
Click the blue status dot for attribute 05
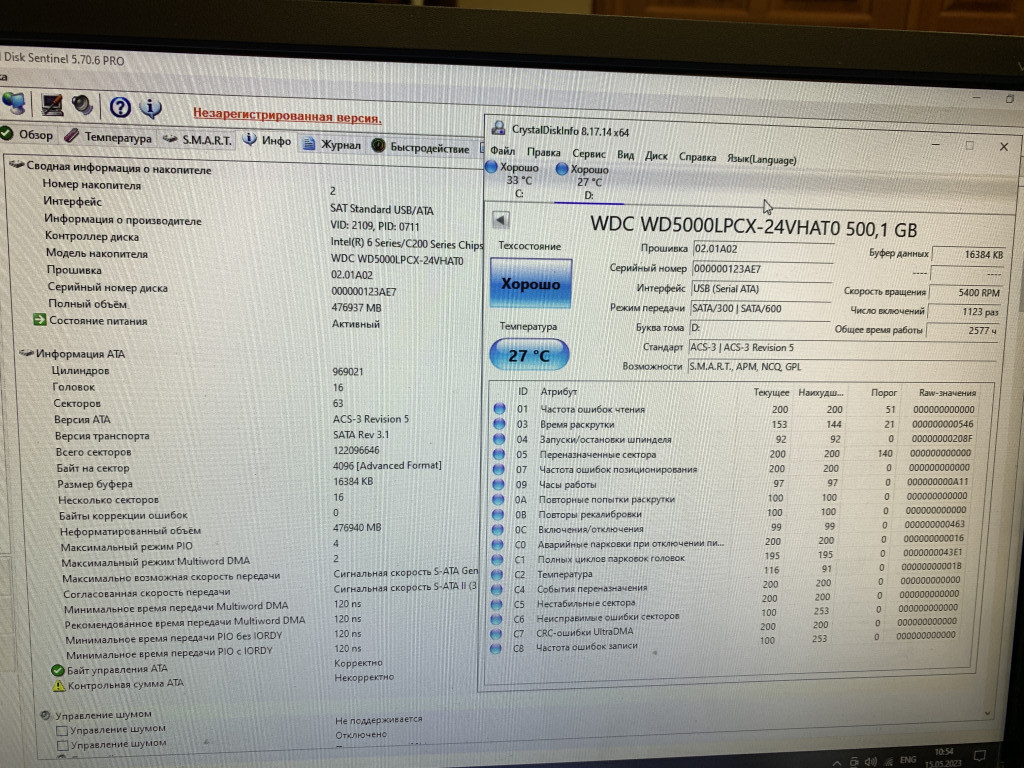[499, 454]
